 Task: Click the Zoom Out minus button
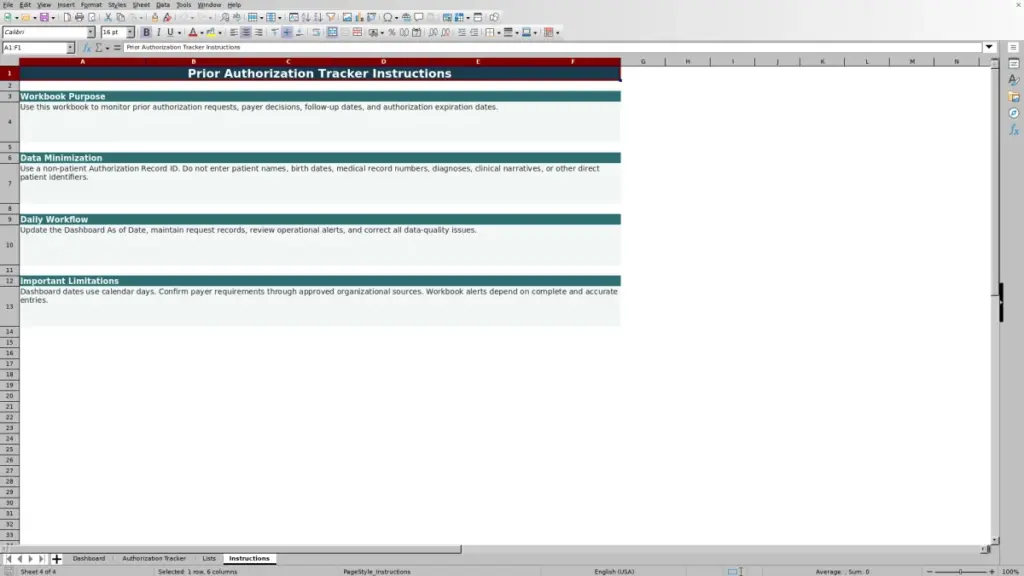929,572
